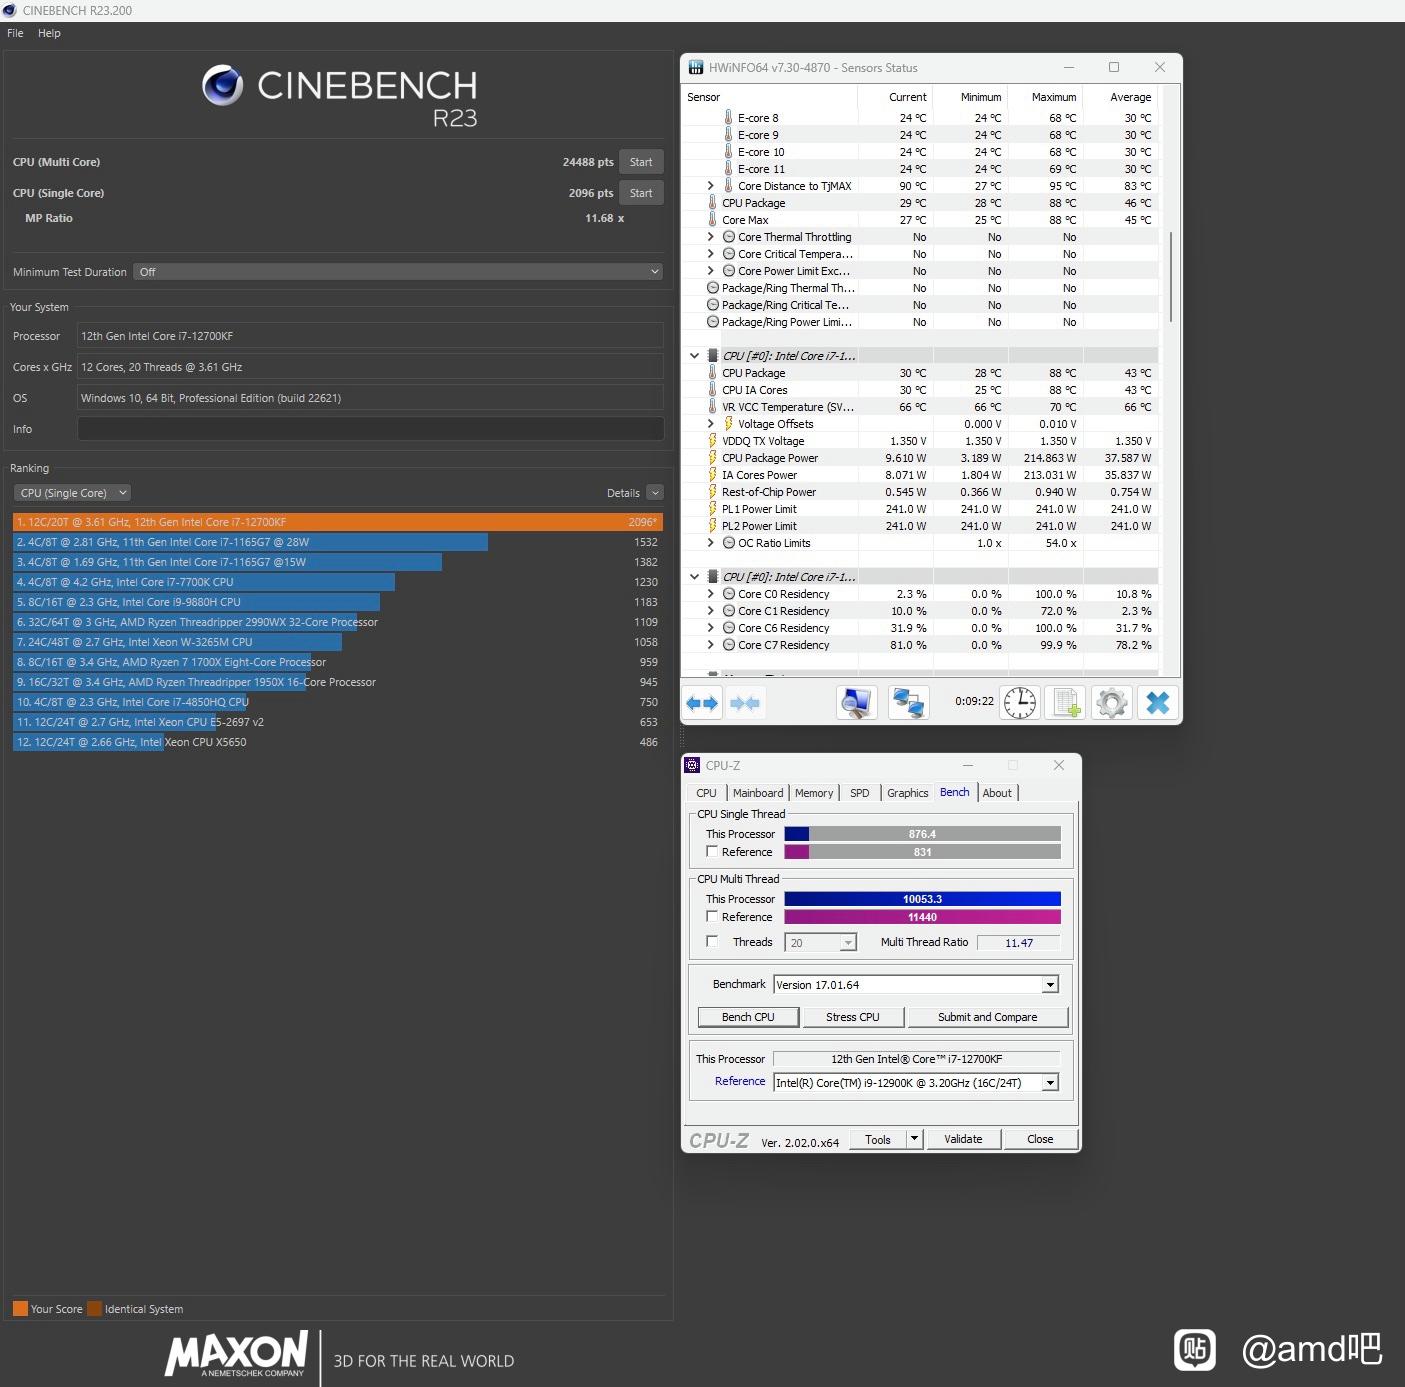Viewport: 1405px width, 1387px height.
Task: Click circle icon beside Core Thermal Throttling
Action: pyautogui.click(x=729, y=237)
